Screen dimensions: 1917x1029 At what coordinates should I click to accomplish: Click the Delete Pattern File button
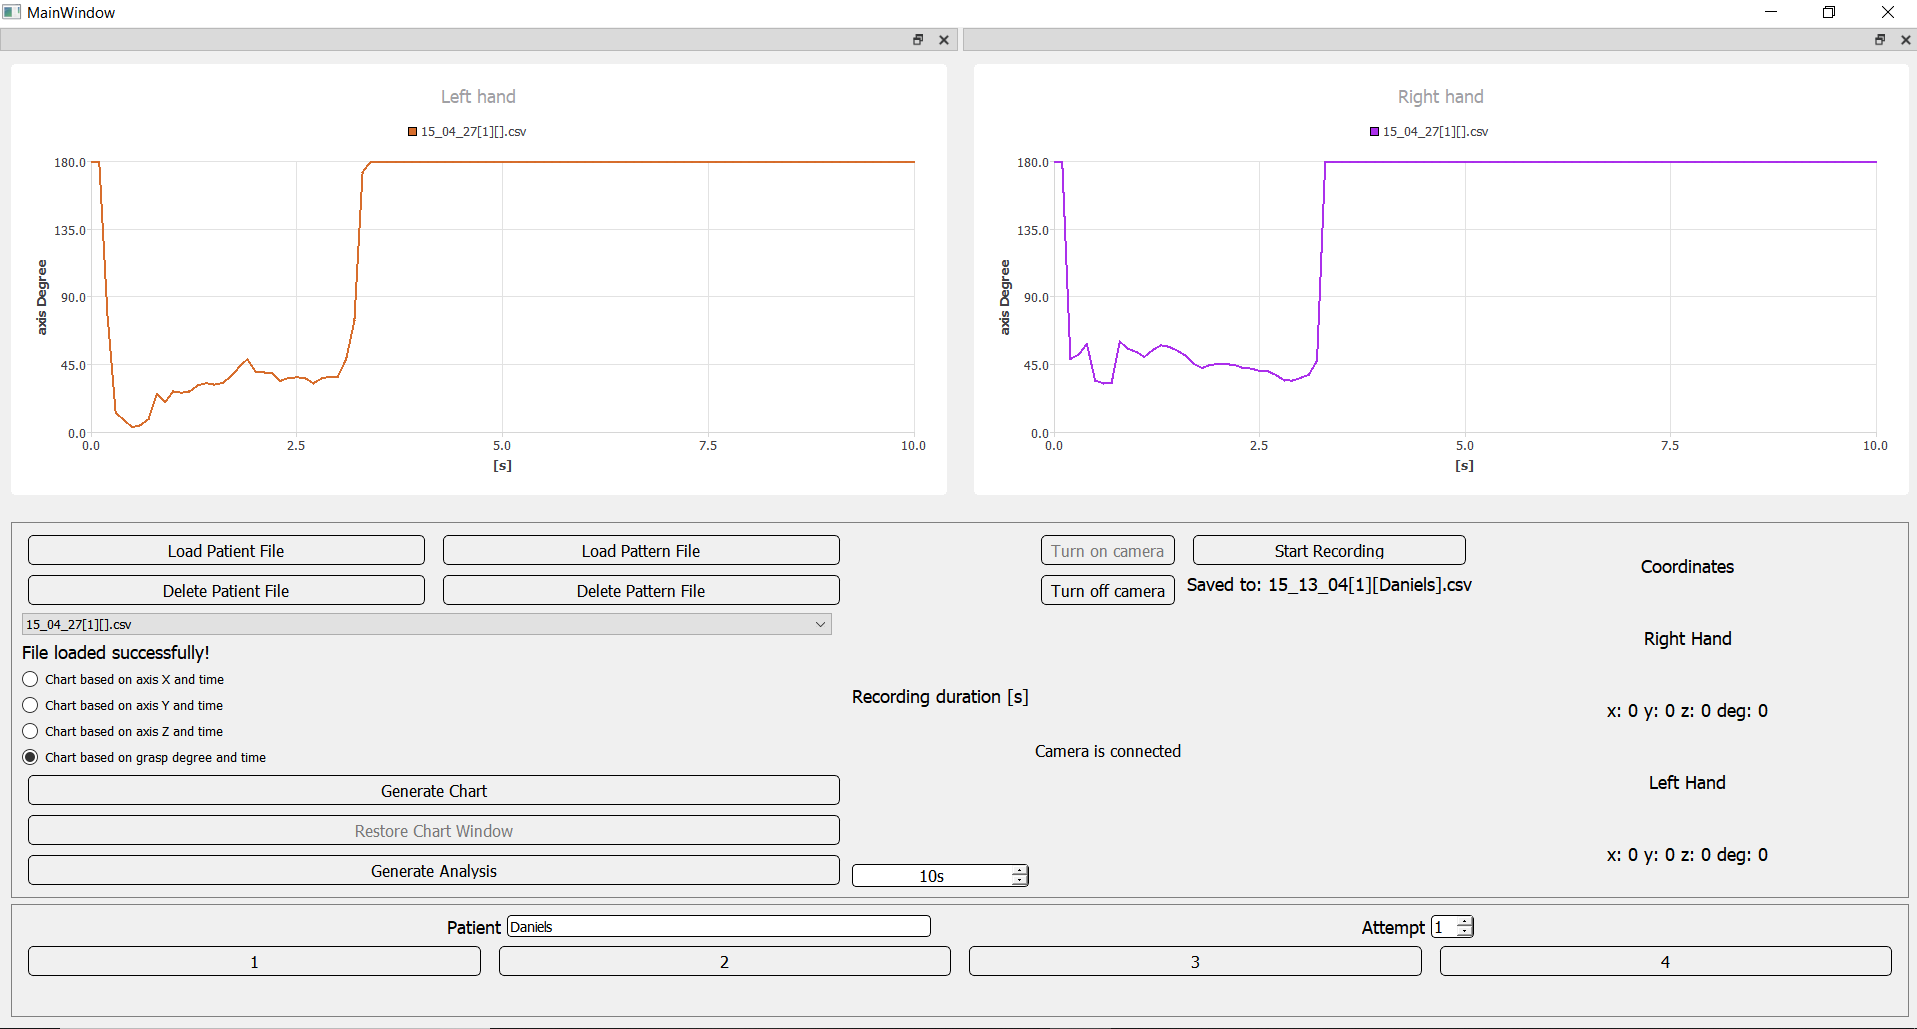(x=641, y=591)
